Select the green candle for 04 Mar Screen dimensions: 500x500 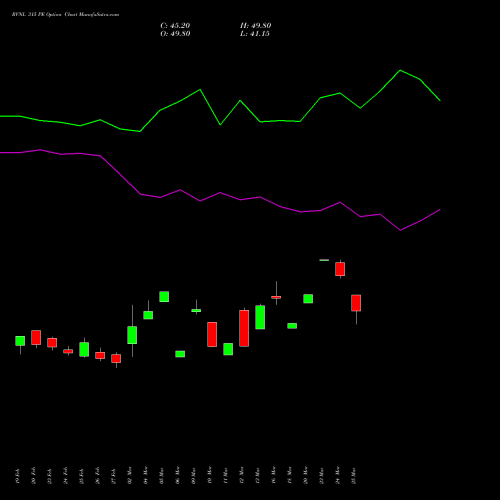(x=148, y=315)
